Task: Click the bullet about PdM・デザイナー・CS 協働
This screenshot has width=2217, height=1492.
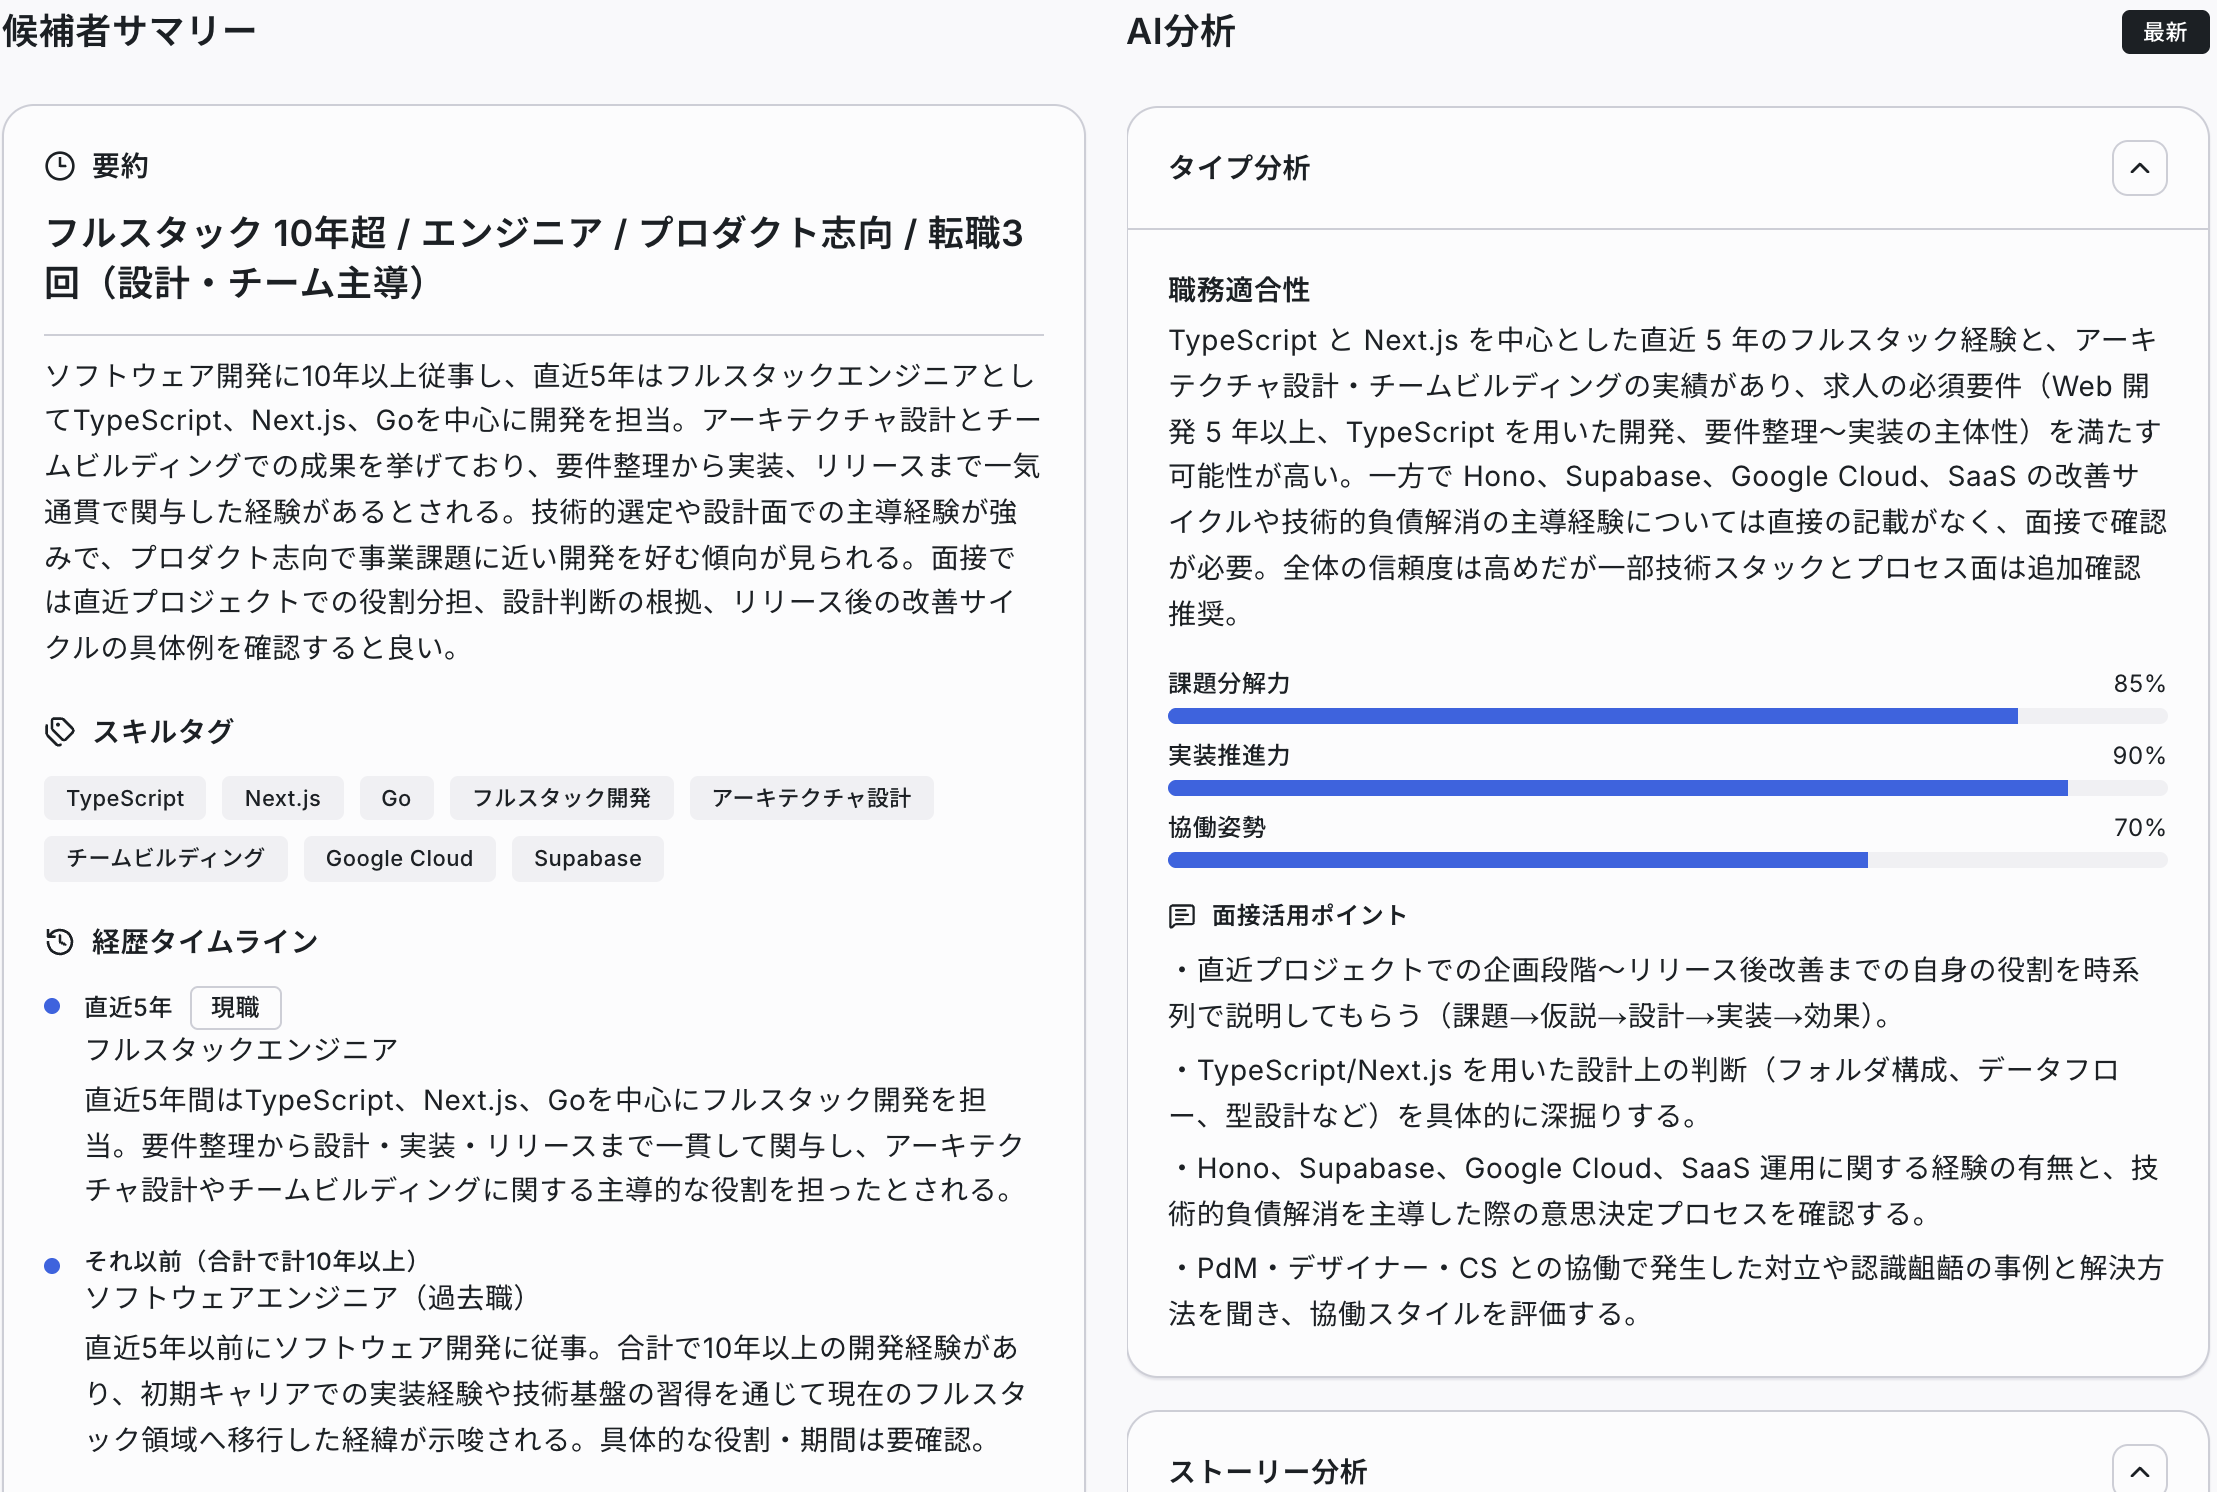Action: (1667, 1290)
